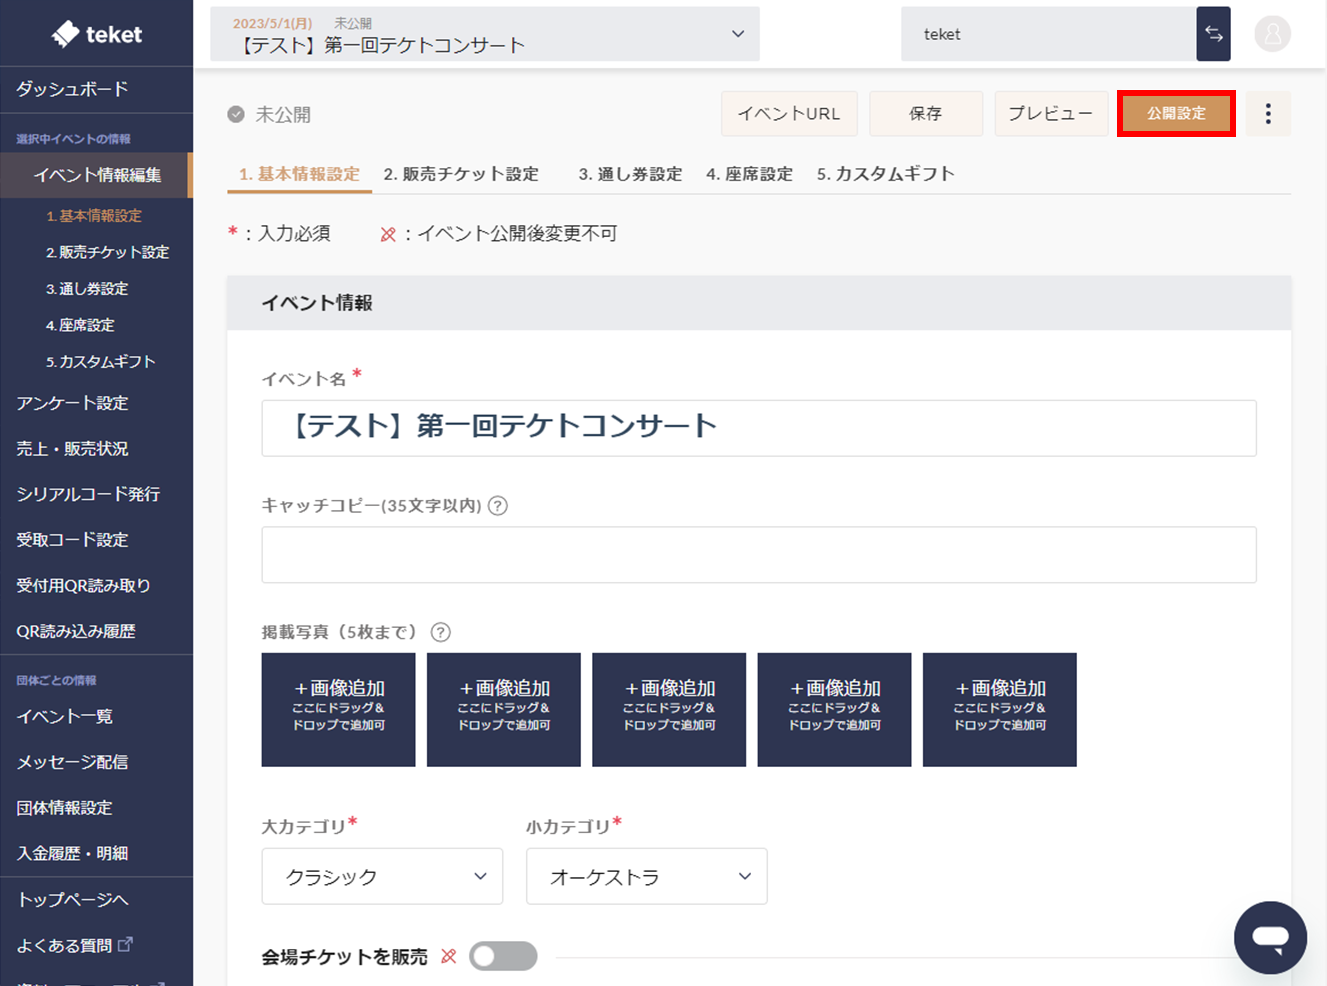Open the 大カテゴリ クラシック dropdown

click(x=382, y=876)
